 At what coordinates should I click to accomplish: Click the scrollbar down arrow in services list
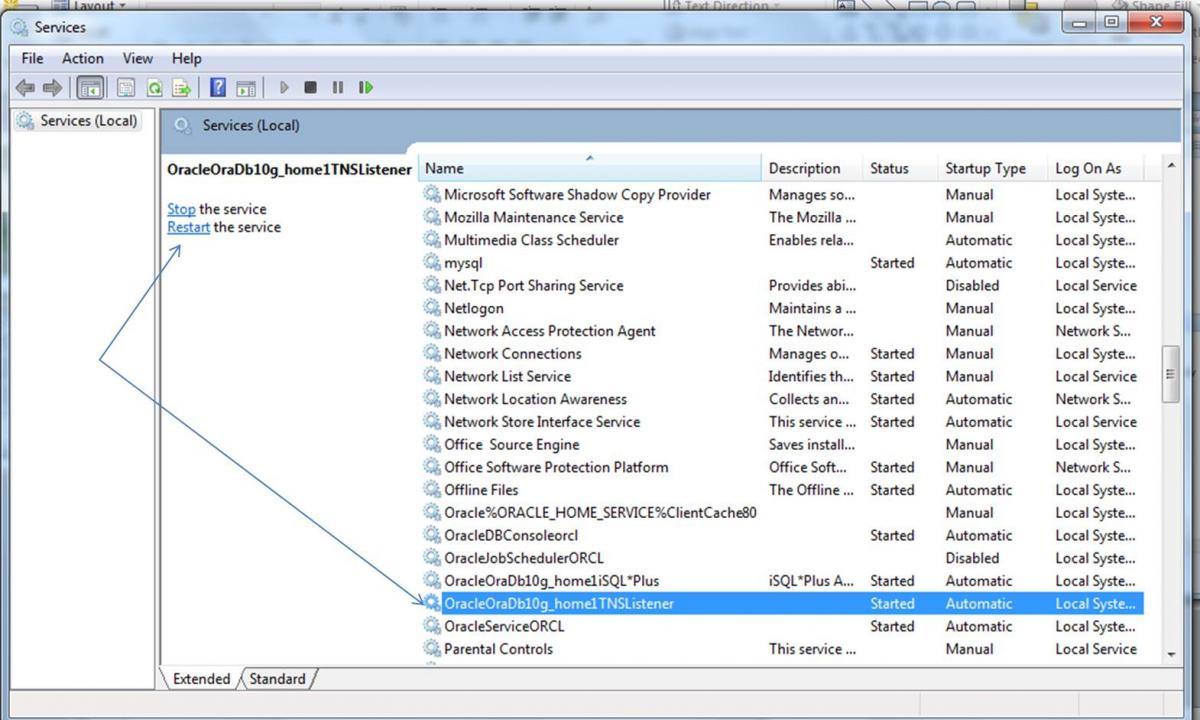1171,653
